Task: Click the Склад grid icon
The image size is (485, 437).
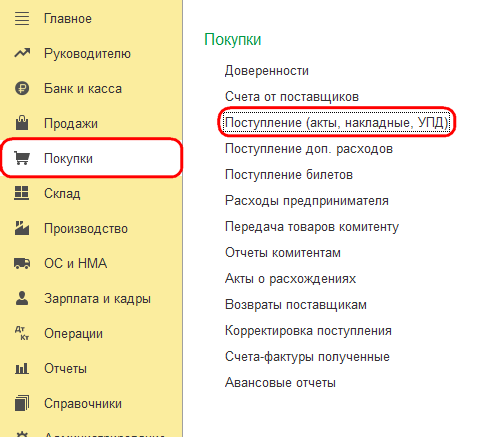Action: (22, 193)
